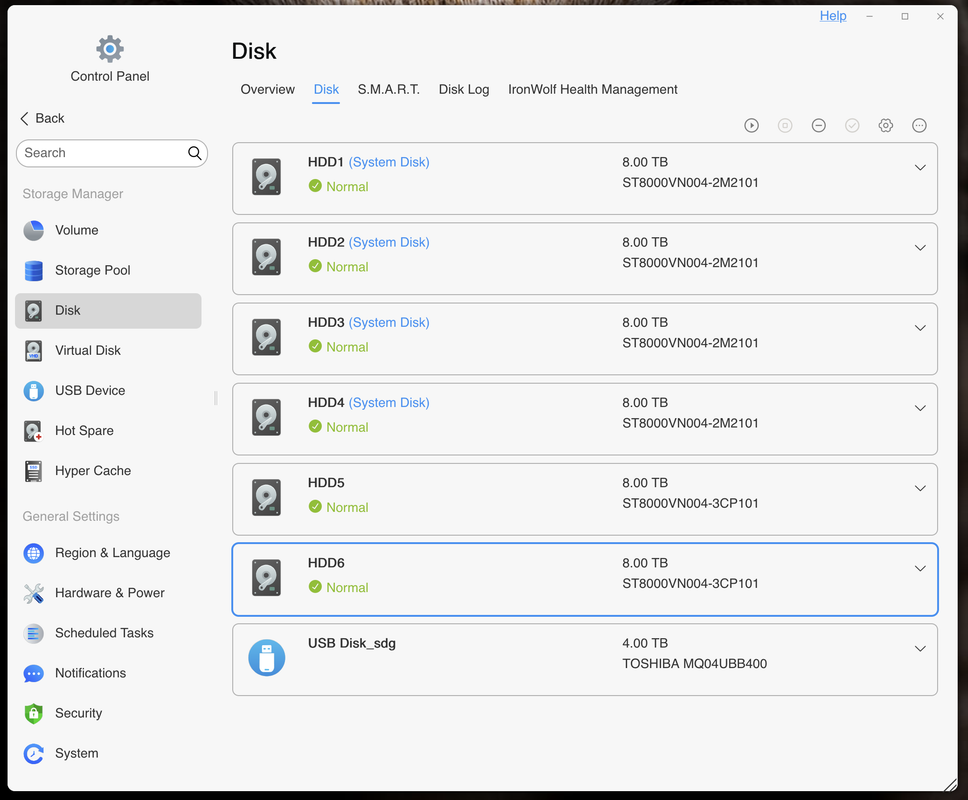The height and width of the screenshot is (800, 968).
Task: Click the HDD5 hard drive icon
Action: coord(266,498)
